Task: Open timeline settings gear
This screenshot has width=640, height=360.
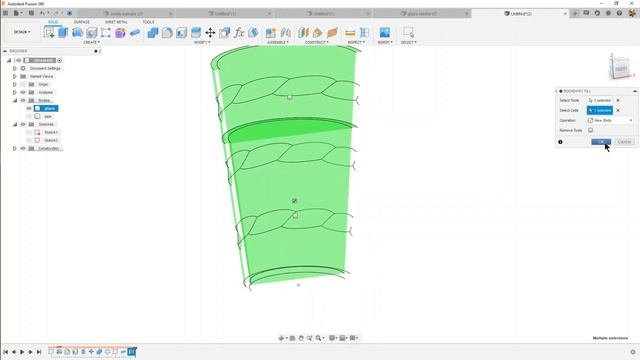Action: (x=633, y=352)
